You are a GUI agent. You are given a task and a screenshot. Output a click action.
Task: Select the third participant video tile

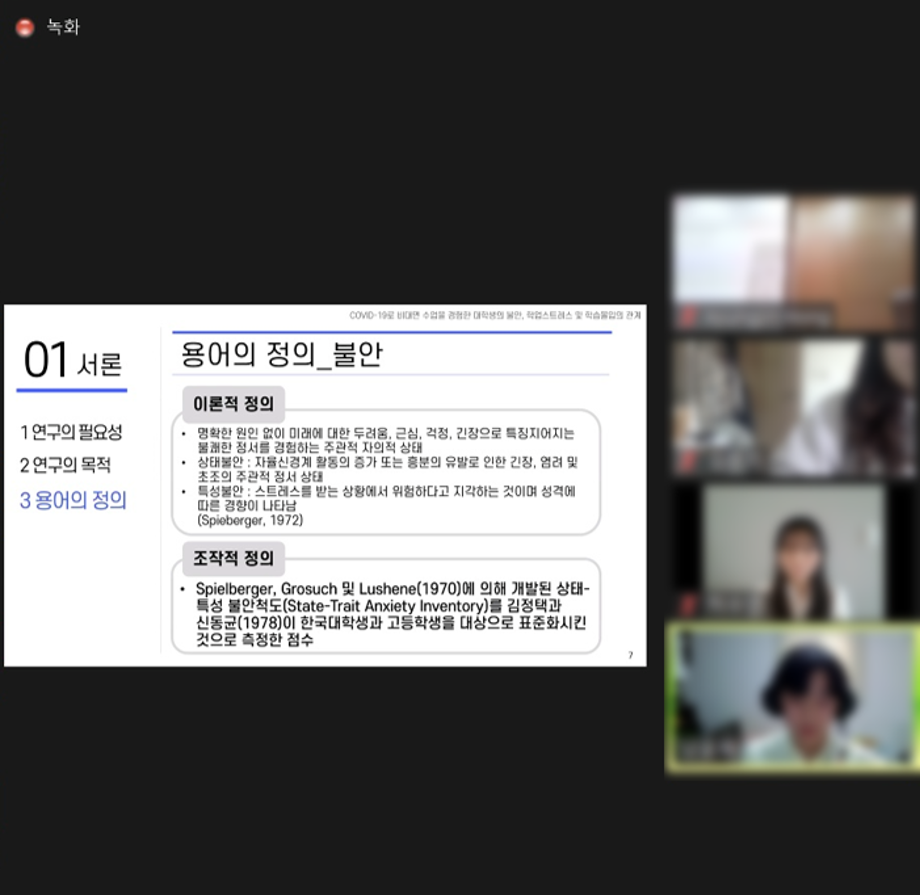793,552
